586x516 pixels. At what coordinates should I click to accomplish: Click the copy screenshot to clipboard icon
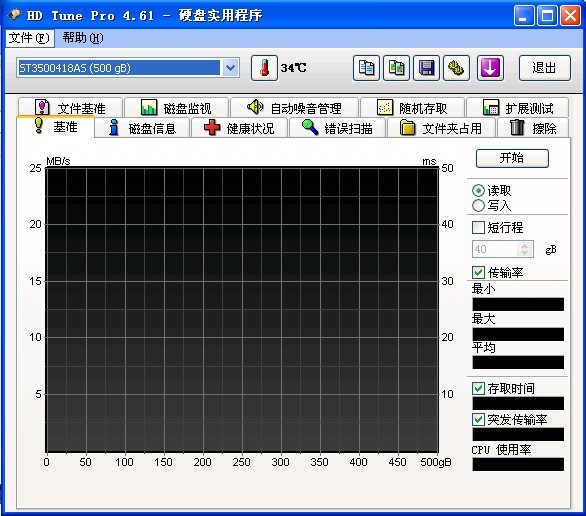pyautogui.click(x=396, y=68)
